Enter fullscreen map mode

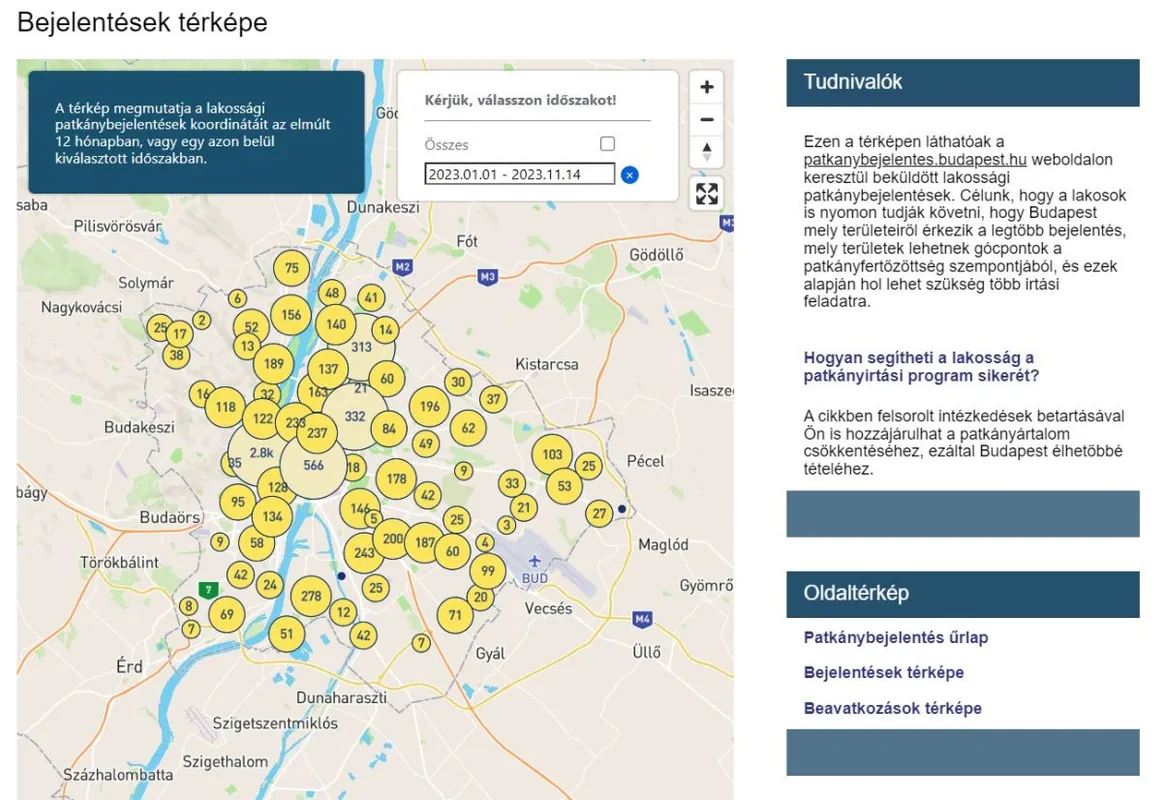coord(707,193)
